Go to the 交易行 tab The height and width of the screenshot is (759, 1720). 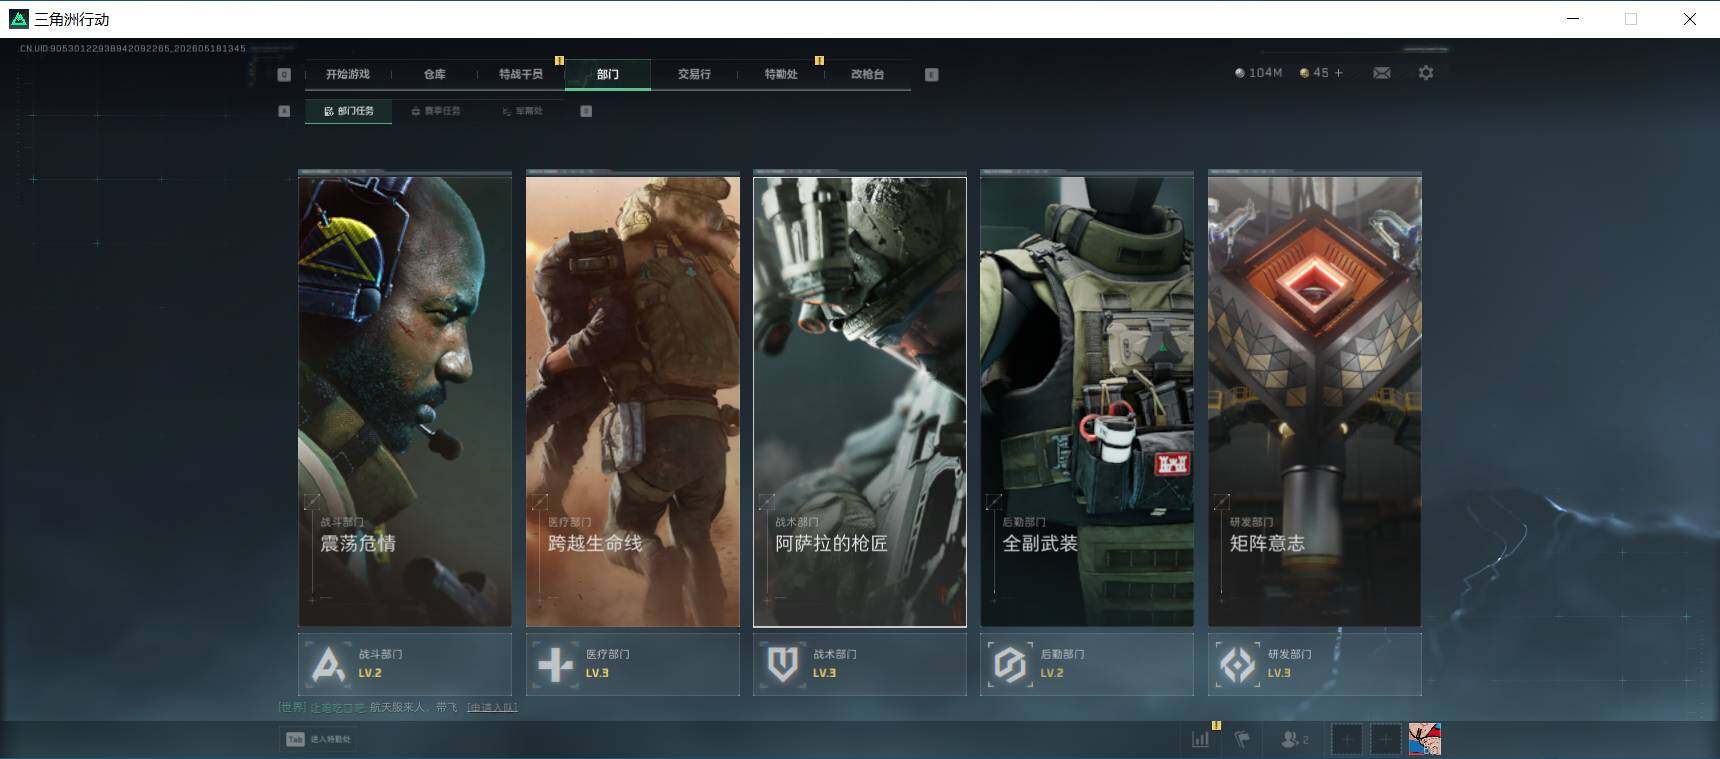tap(694, 74)
